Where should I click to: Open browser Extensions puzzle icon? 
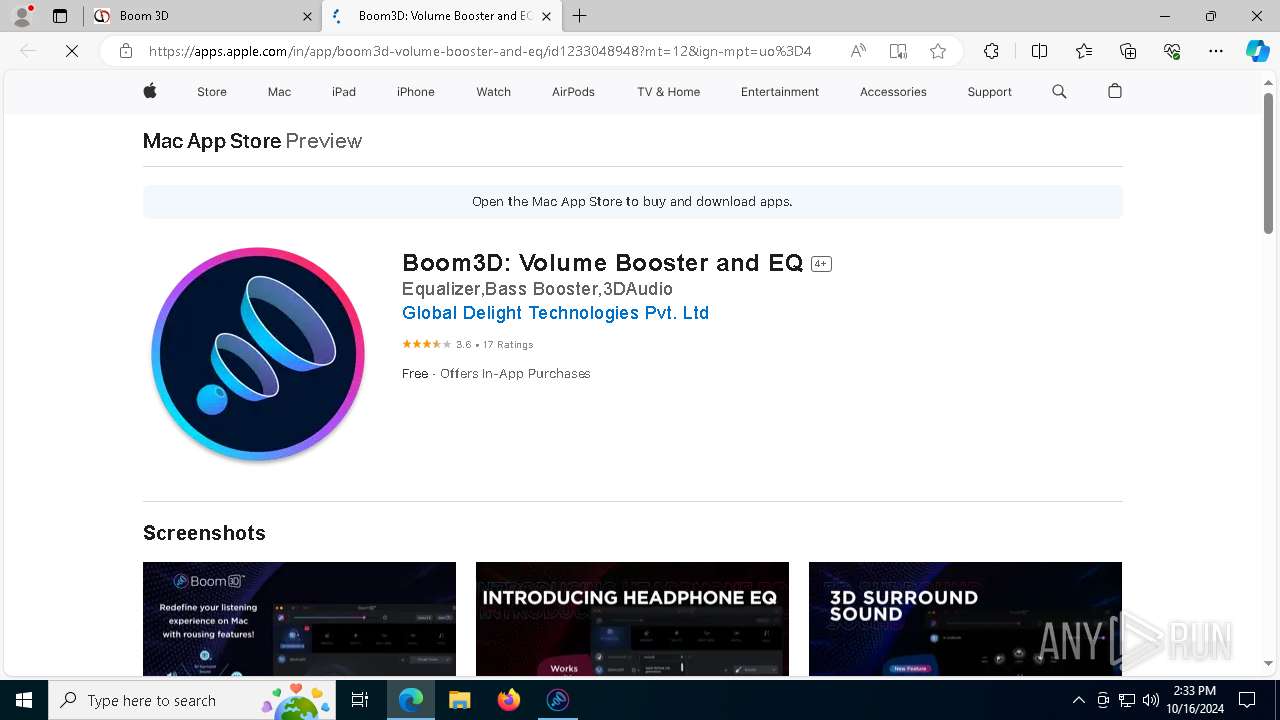pos(991,51)
